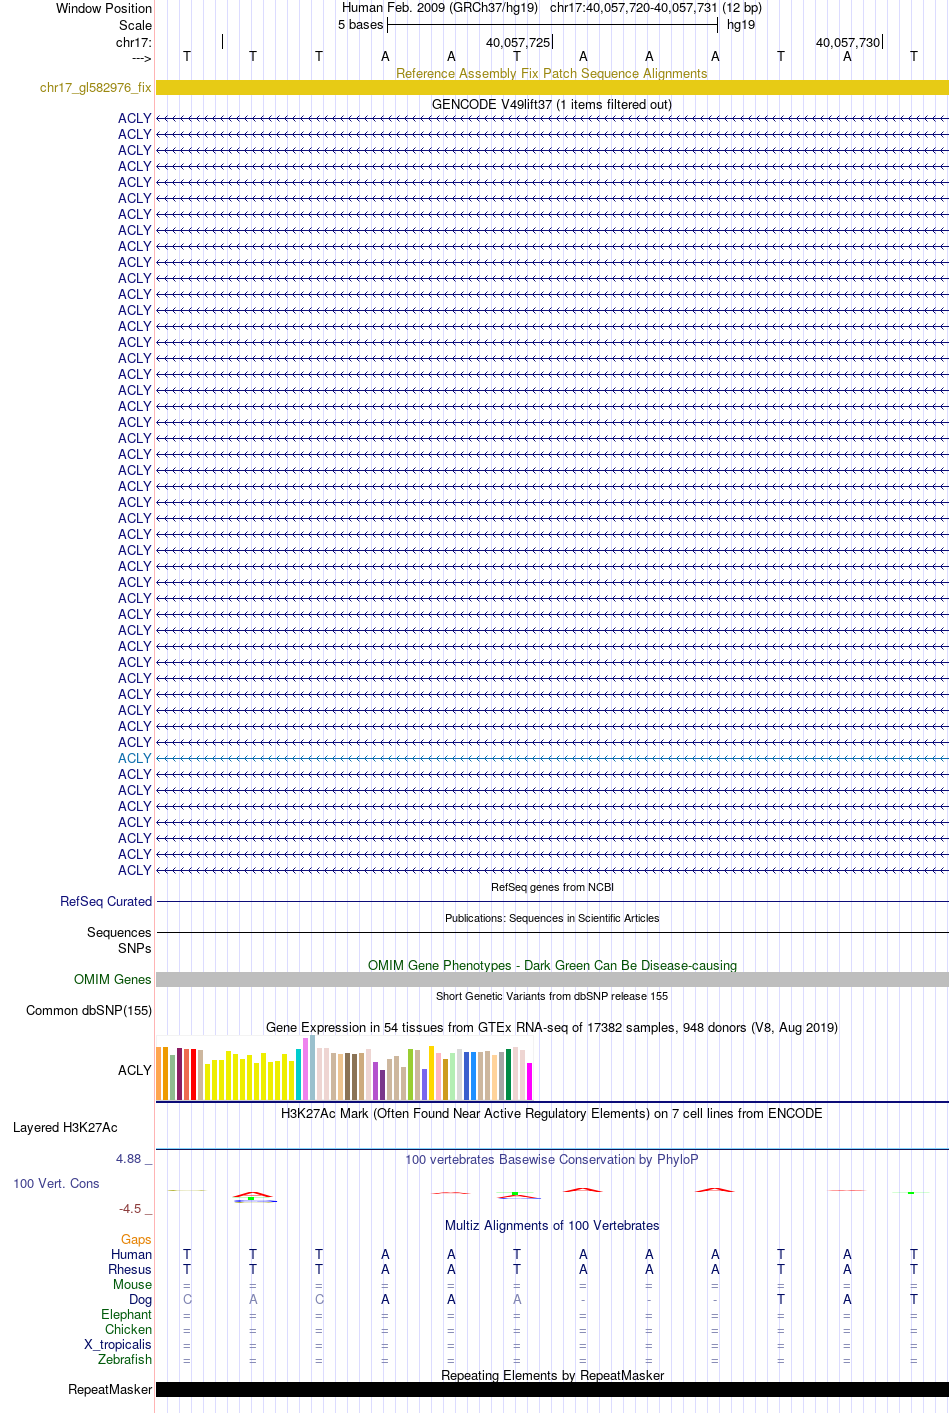
Task: Click the 40,057,725 position marker
Action: (518, 42)
